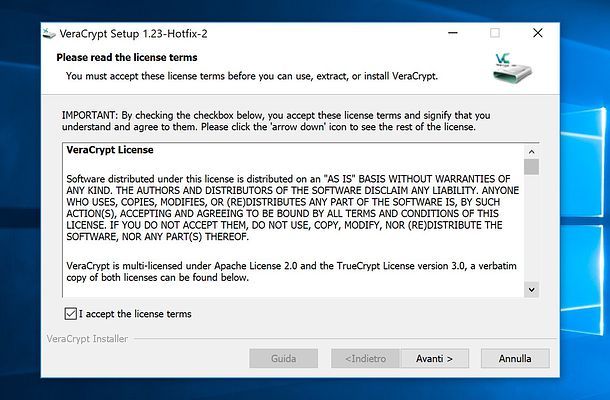
Task: Click the 'Please read the license terms' heading
Action: tap(127, 58)
